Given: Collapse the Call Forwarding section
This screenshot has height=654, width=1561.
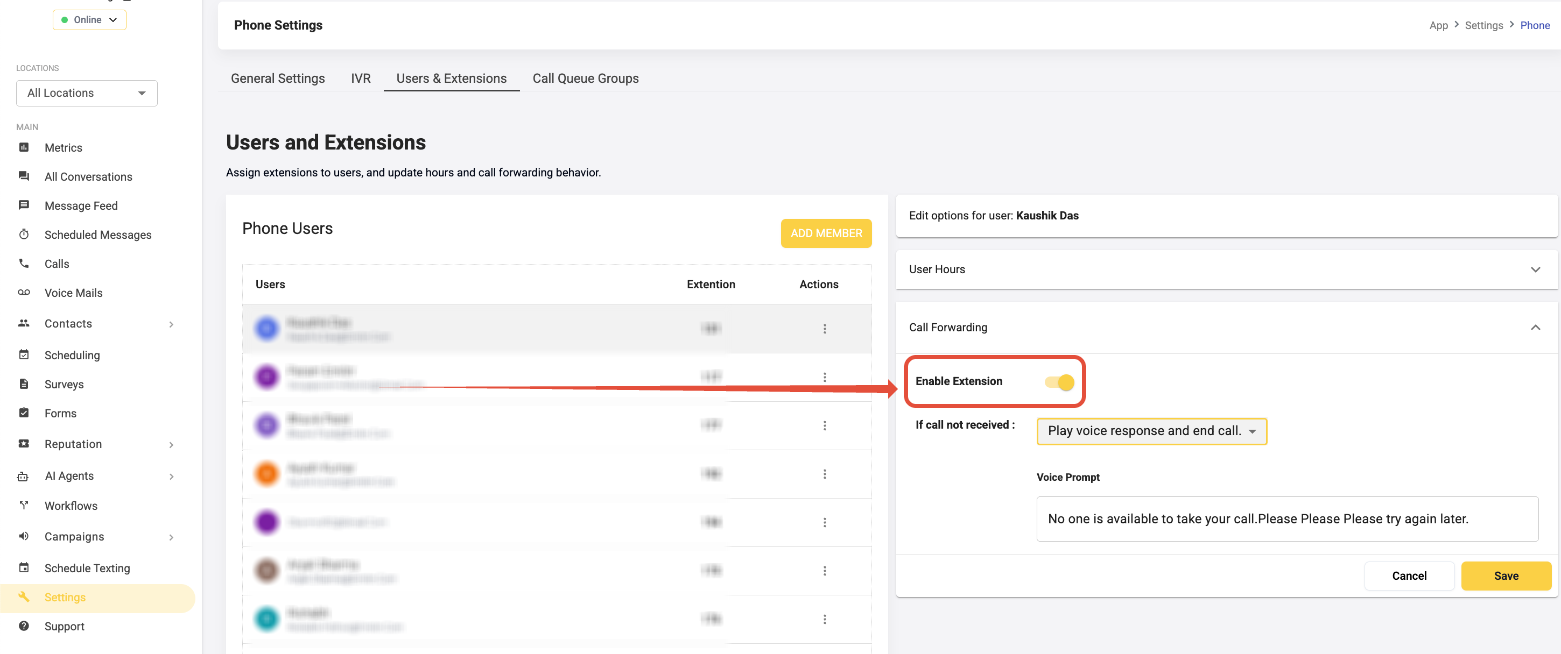Looking at the screenshot, I should (x=1535, y=328).
